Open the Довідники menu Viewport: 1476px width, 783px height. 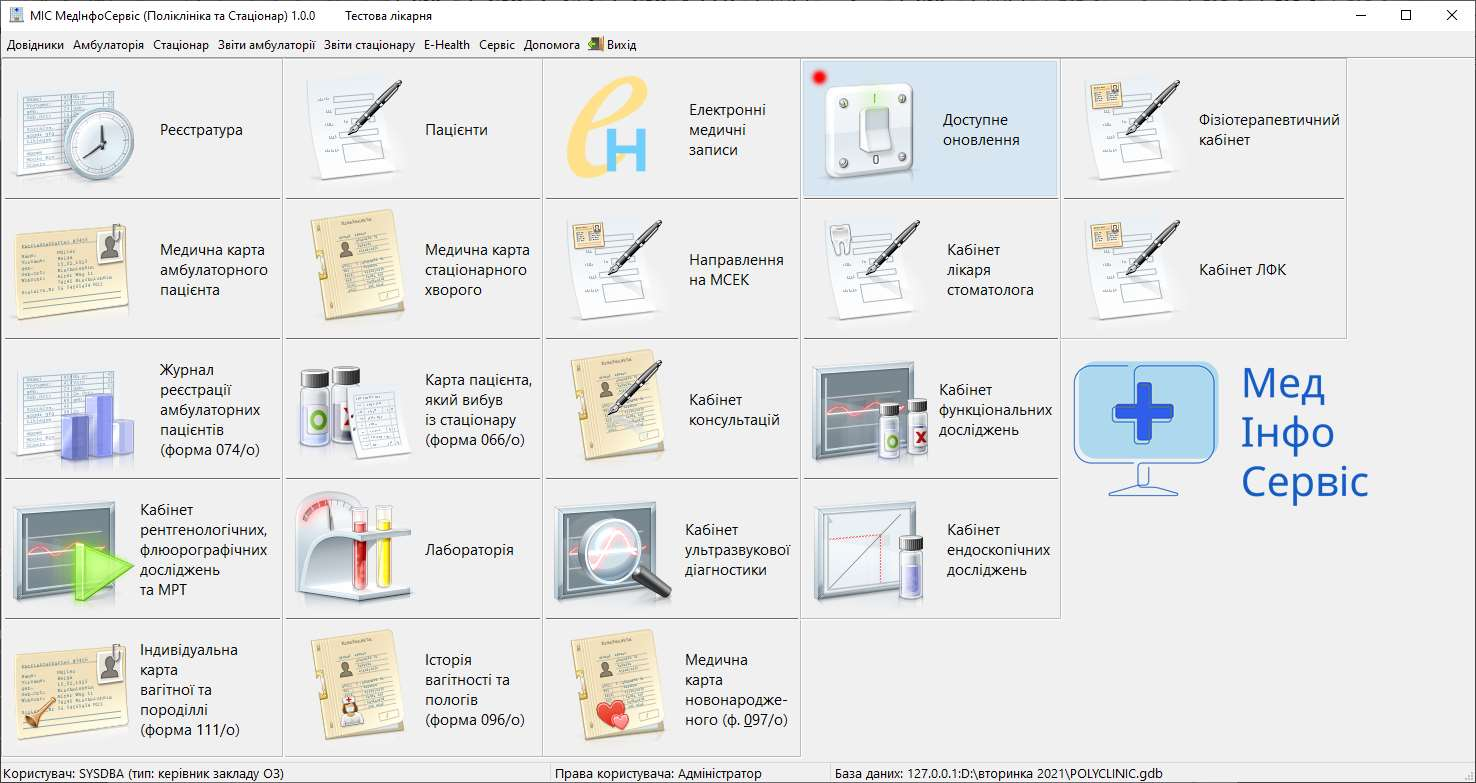[x=35, y=45]
